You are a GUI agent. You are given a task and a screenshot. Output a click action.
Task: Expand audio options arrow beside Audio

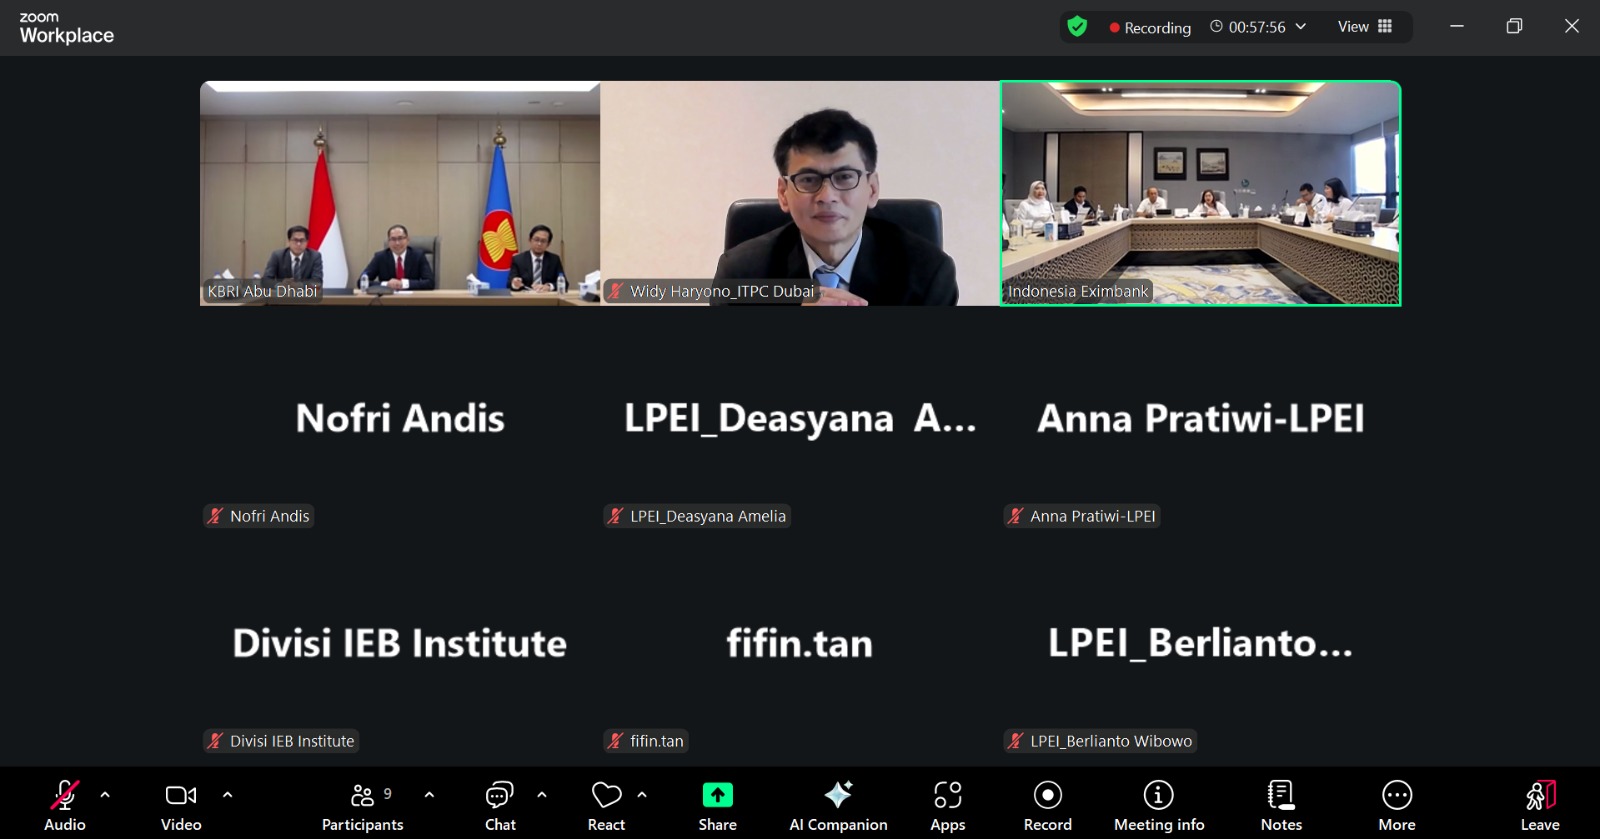coord(105,795)
